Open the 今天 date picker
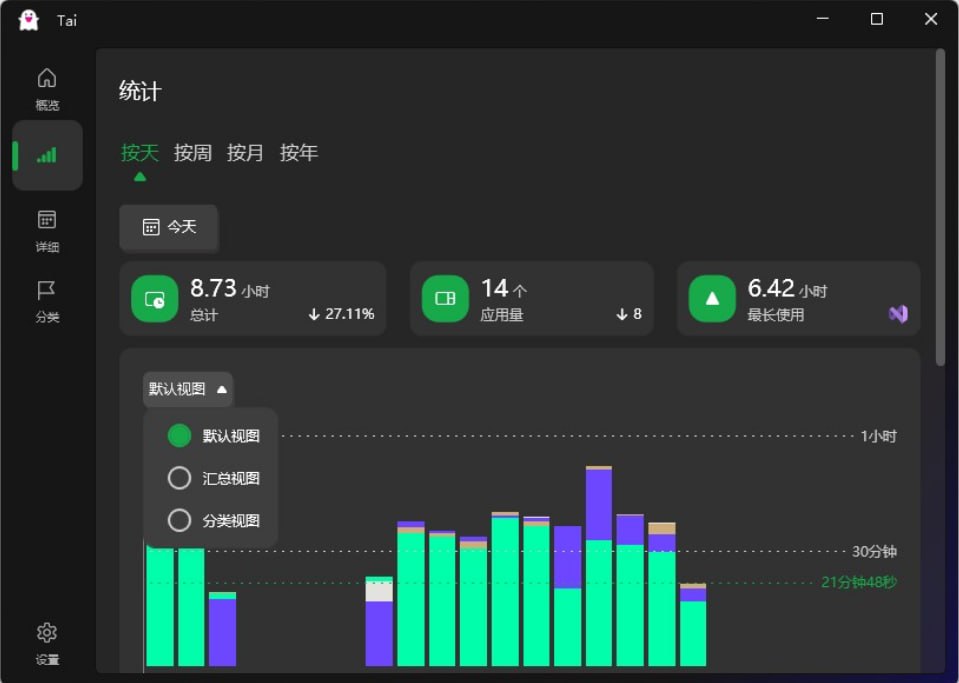This screenshot has height=683, width=959. (x=169, y=227)
